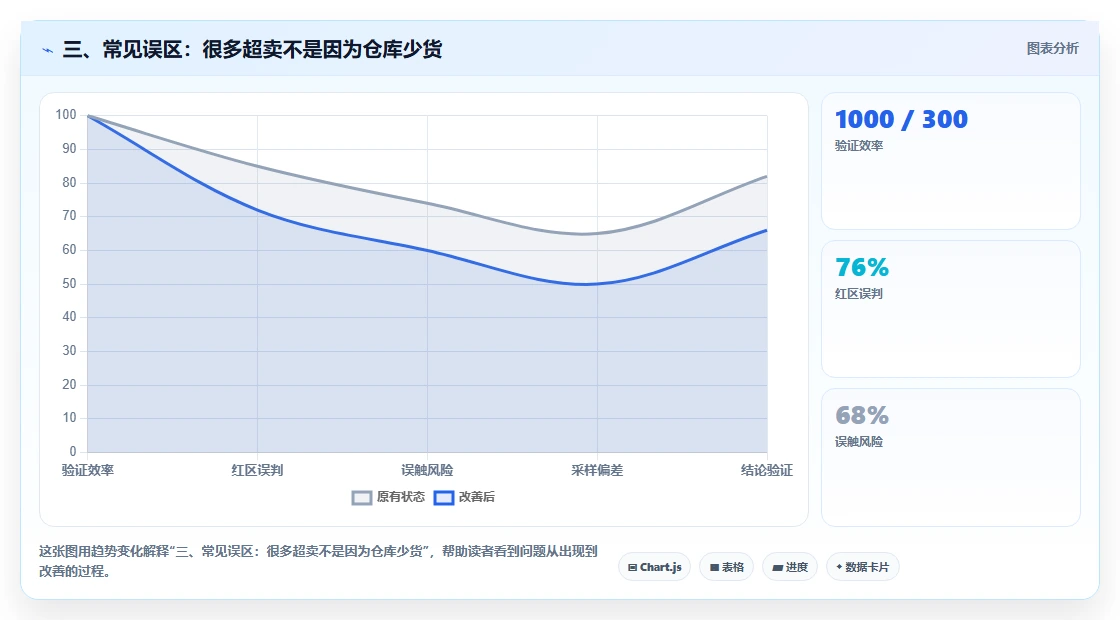Click the 红区误判 x-axis label

pyautogui.click(x=257, y=470)
